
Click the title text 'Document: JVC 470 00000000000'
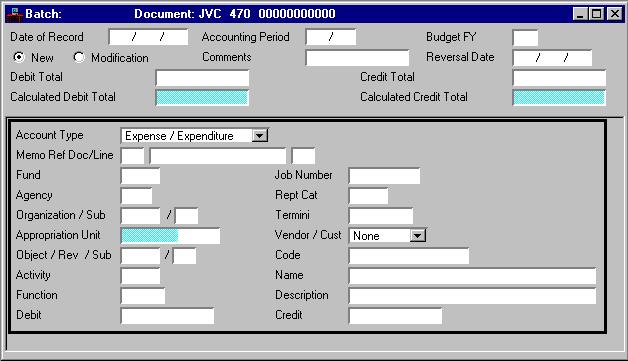coord(235,14)
